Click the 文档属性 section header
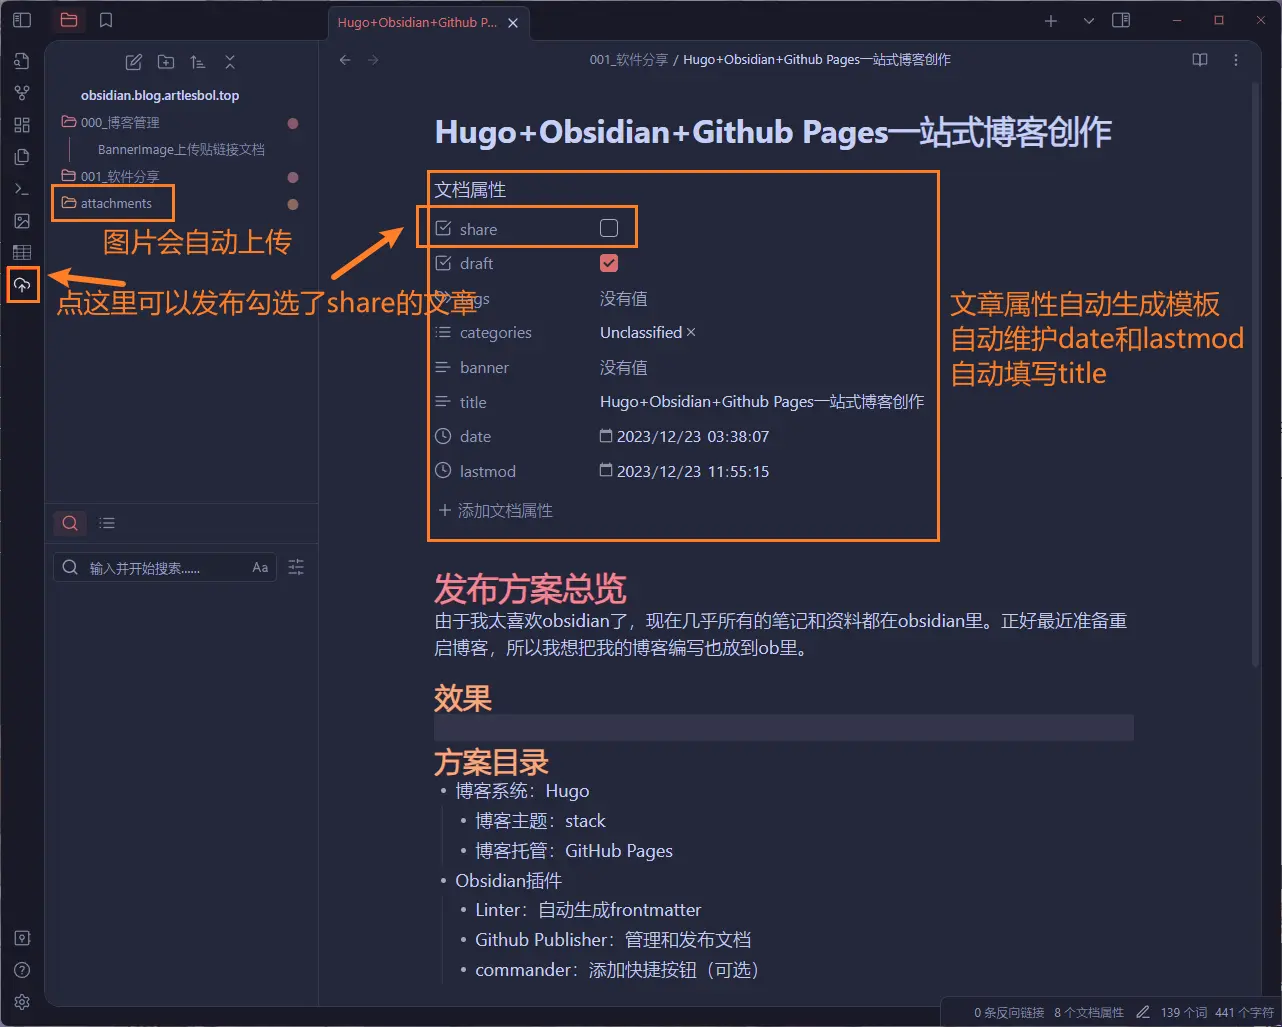Screen dimensions: 1282x1027 (x=470, y=189)
